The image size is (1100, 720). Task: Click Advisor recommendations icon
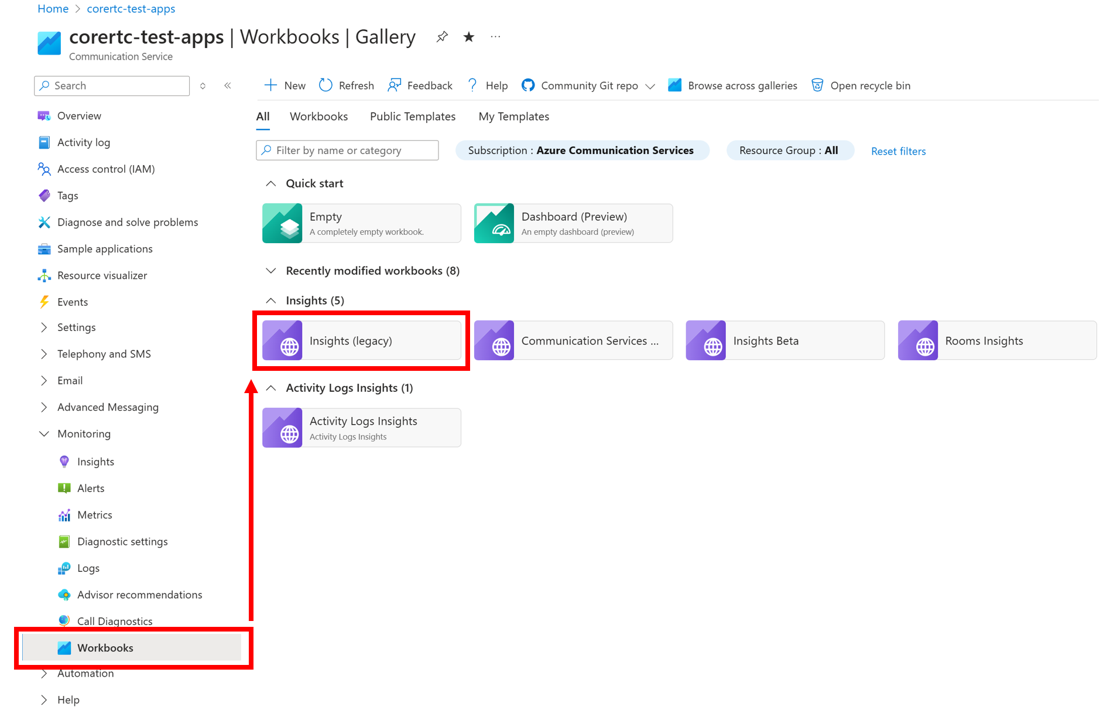pyautogui.click(x=65, y=595)
